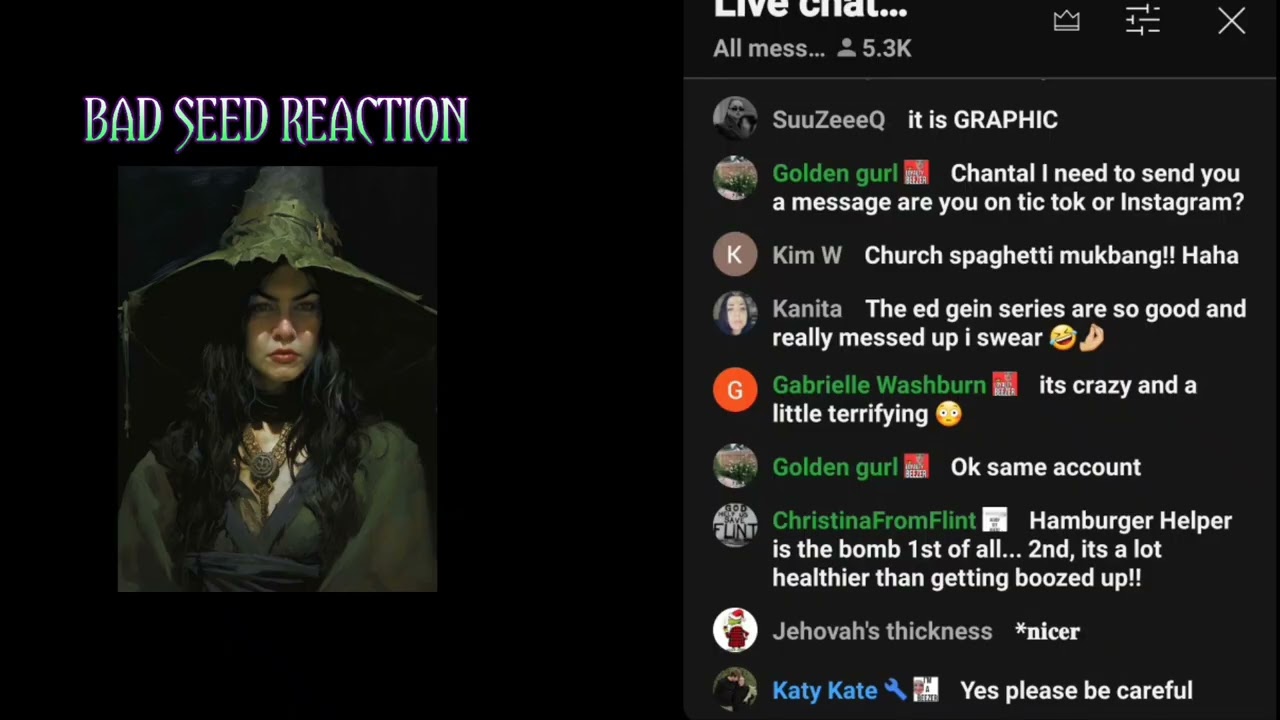Click Kim W's letter K avatar
This screenshot has width=1280, height=720.
735,255
